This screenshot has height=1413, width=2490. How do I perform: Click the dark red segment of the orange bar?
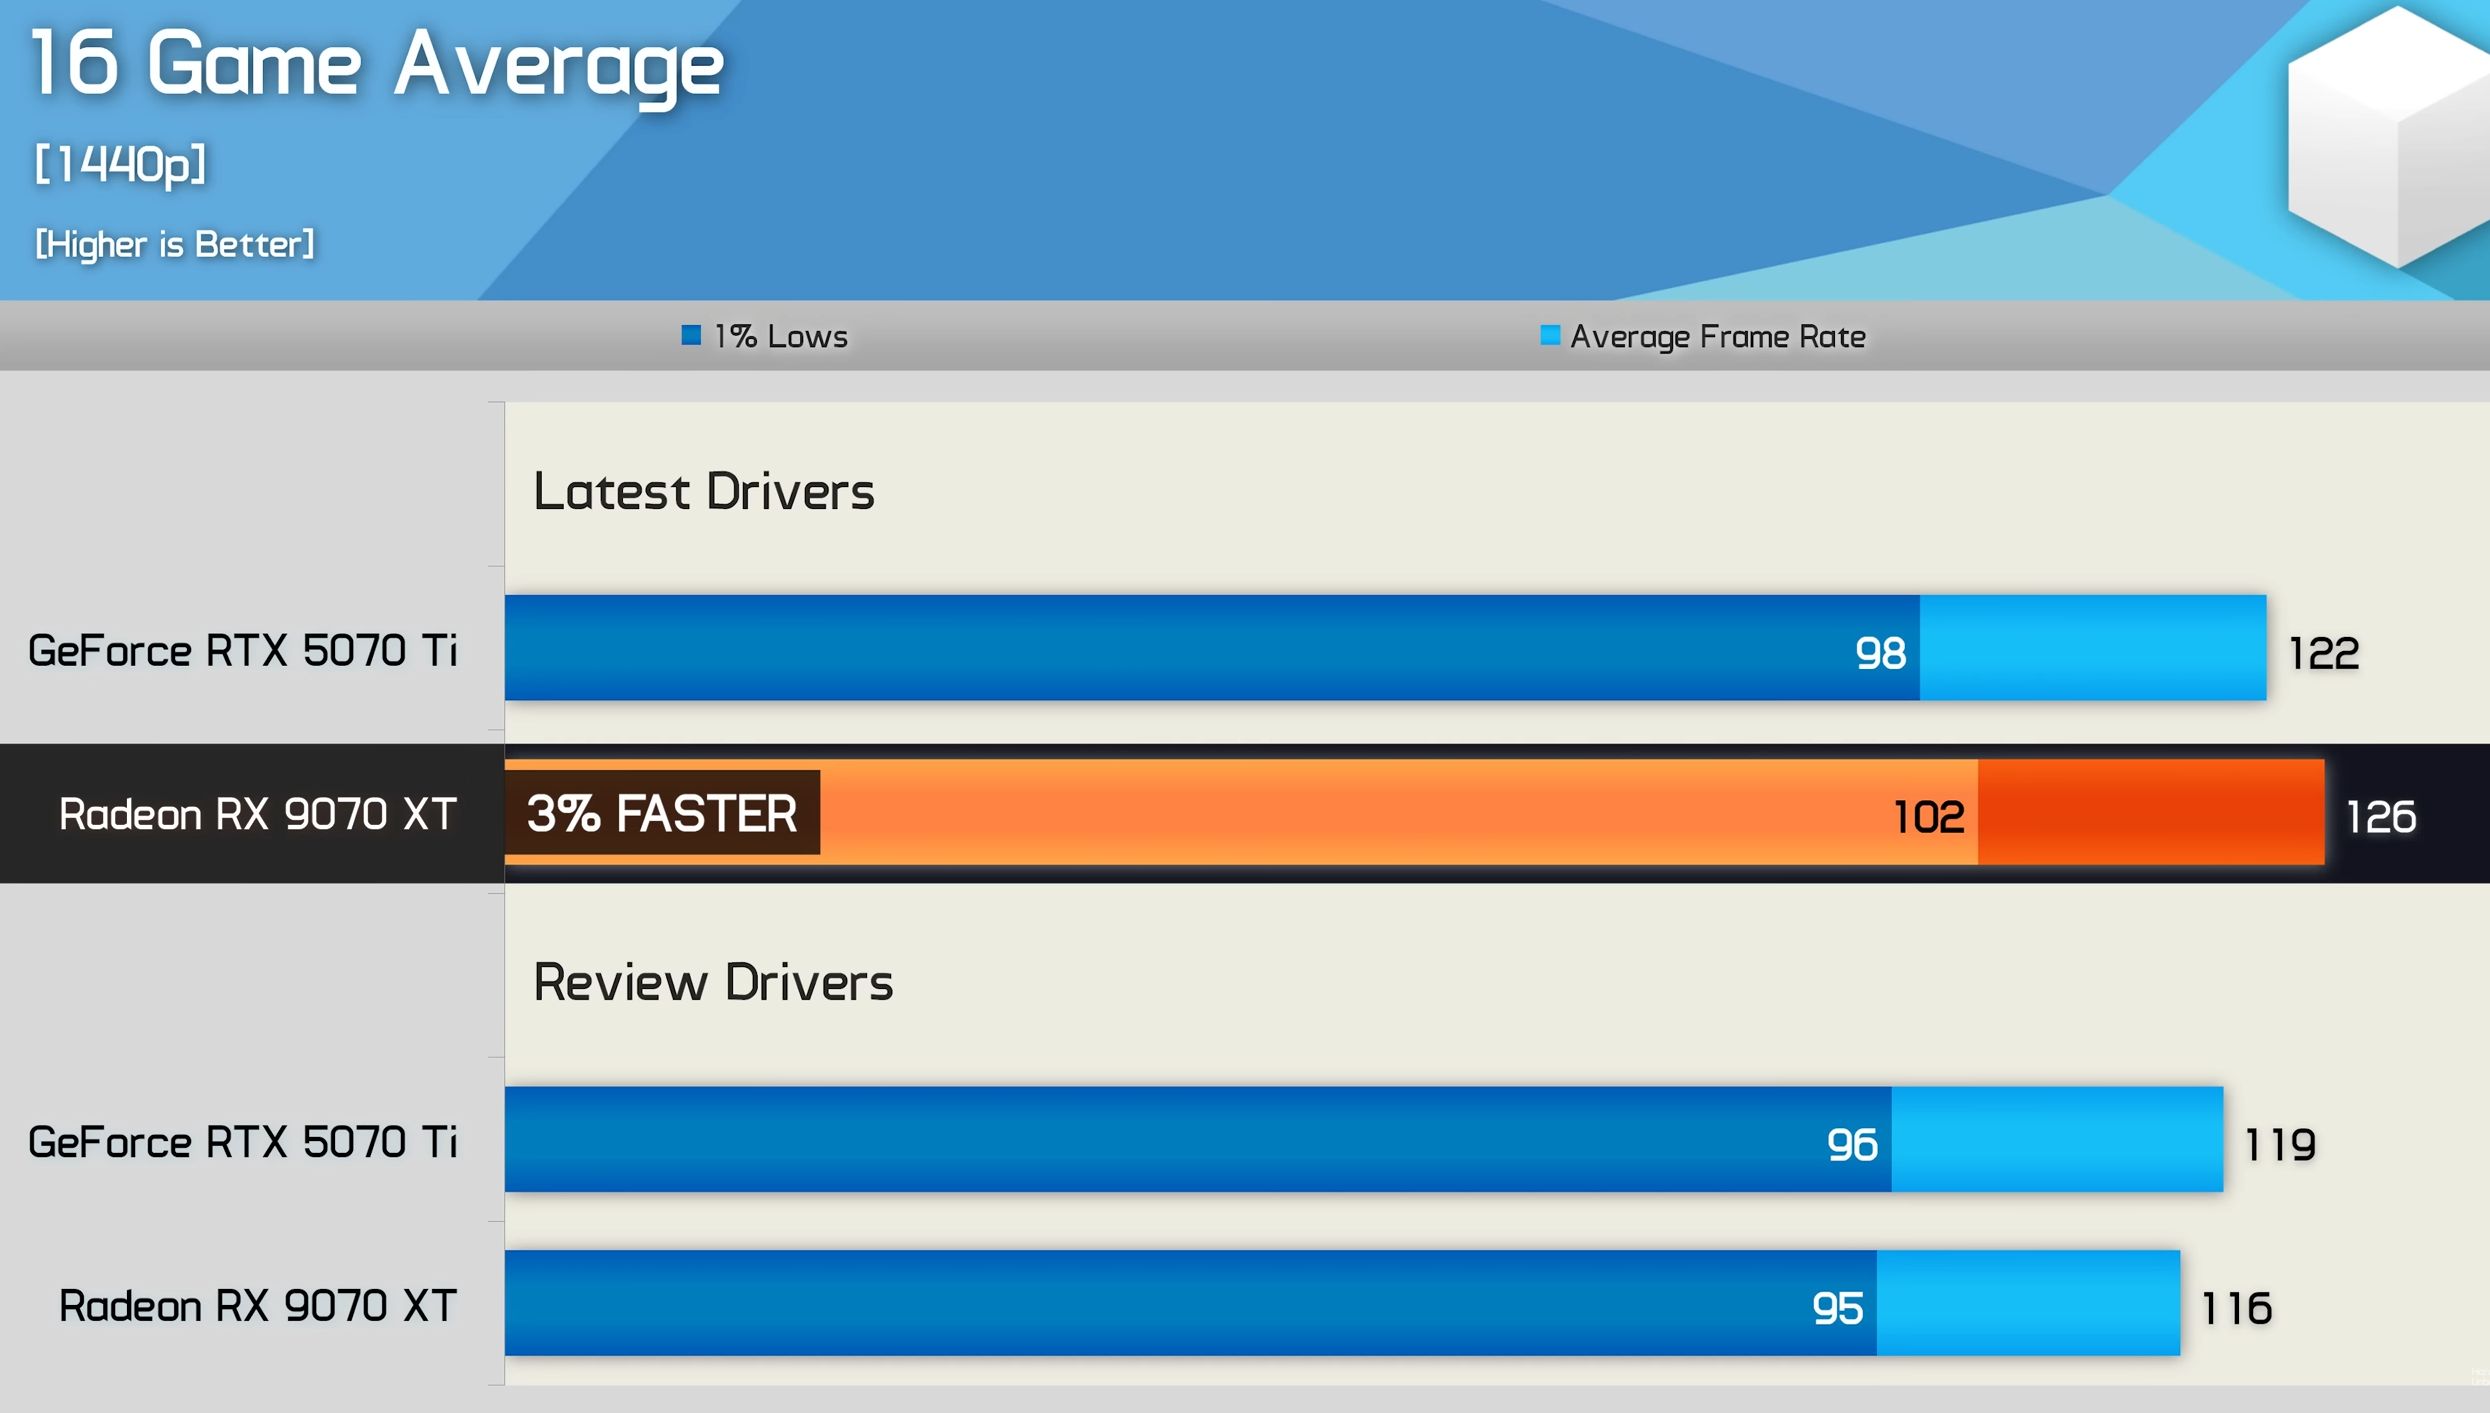[2151, 812]
